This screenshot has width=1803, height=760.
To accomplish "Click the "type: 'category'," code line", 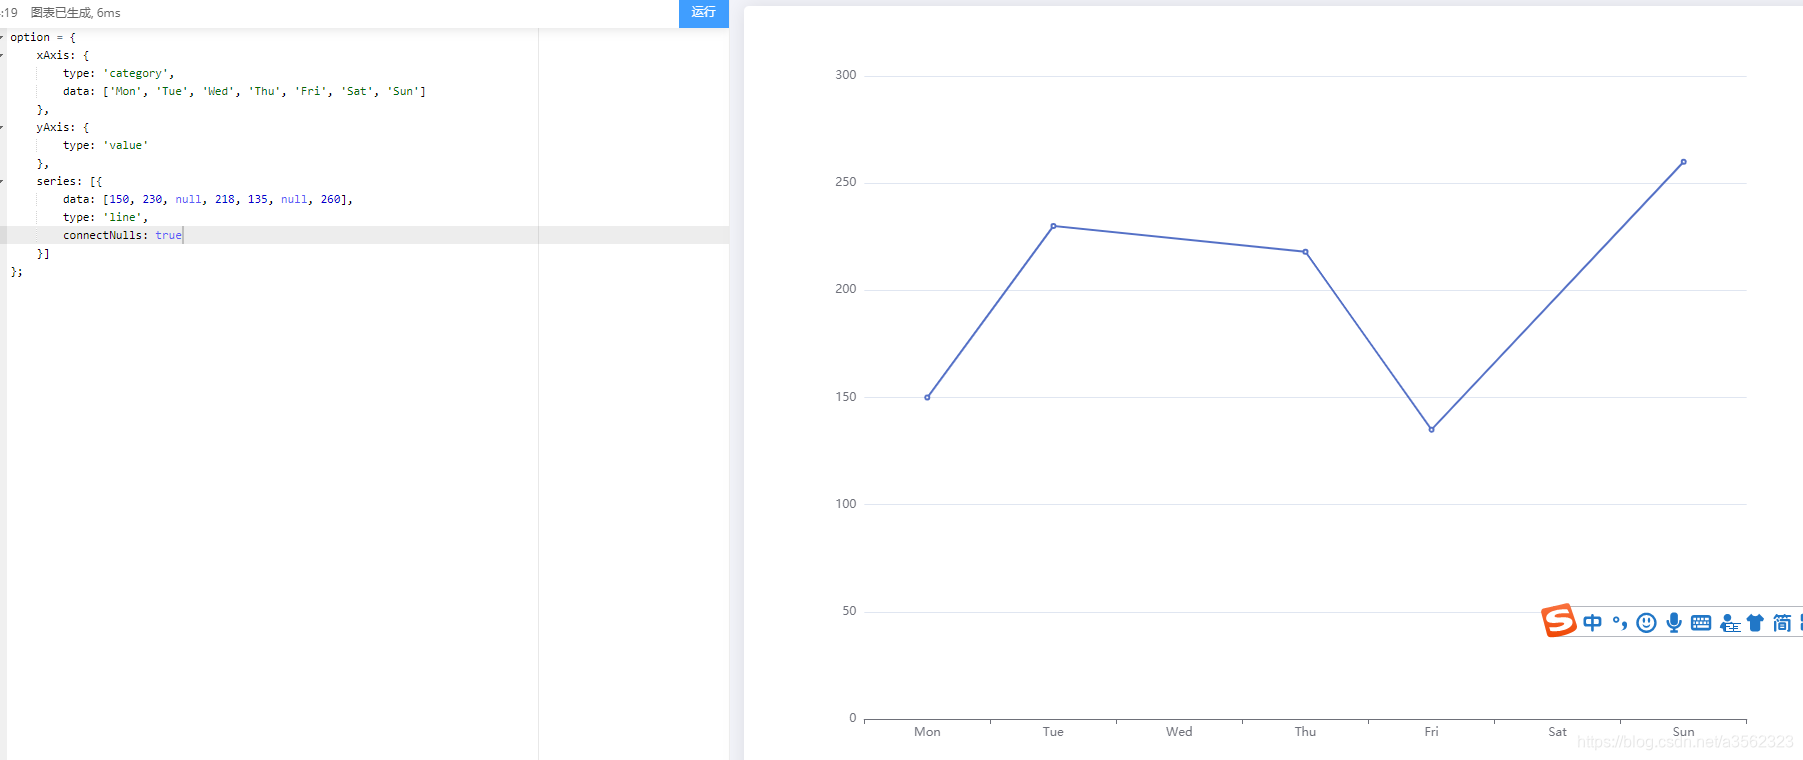I will [x=118, y=73].
